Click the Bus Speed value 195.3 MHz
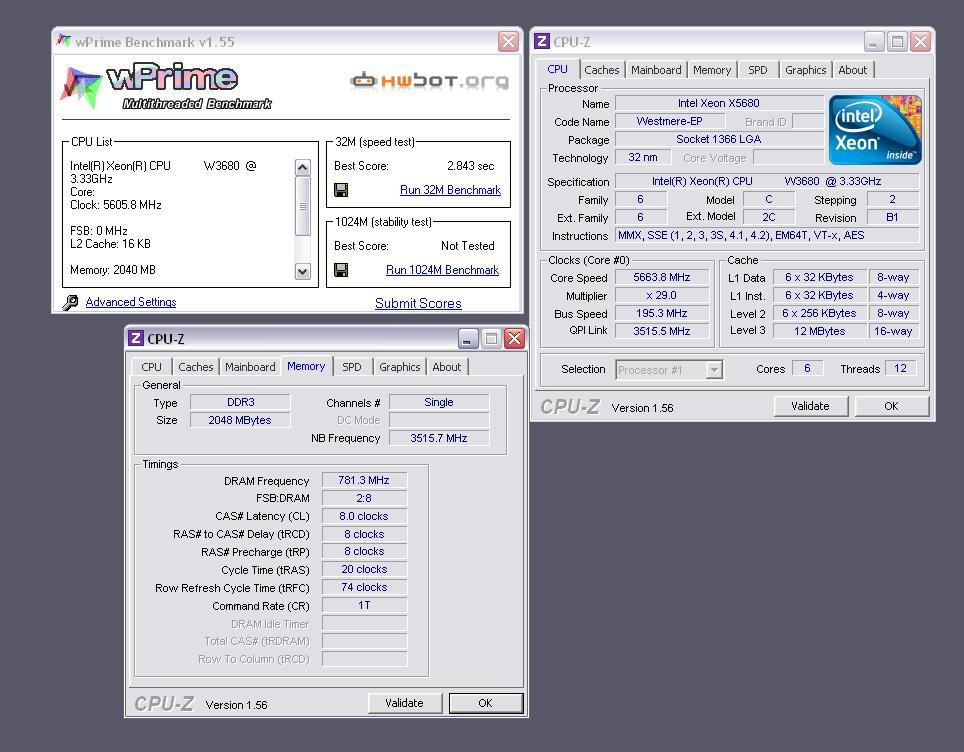This screenshot has width=964, height=752. click(662, 313)
